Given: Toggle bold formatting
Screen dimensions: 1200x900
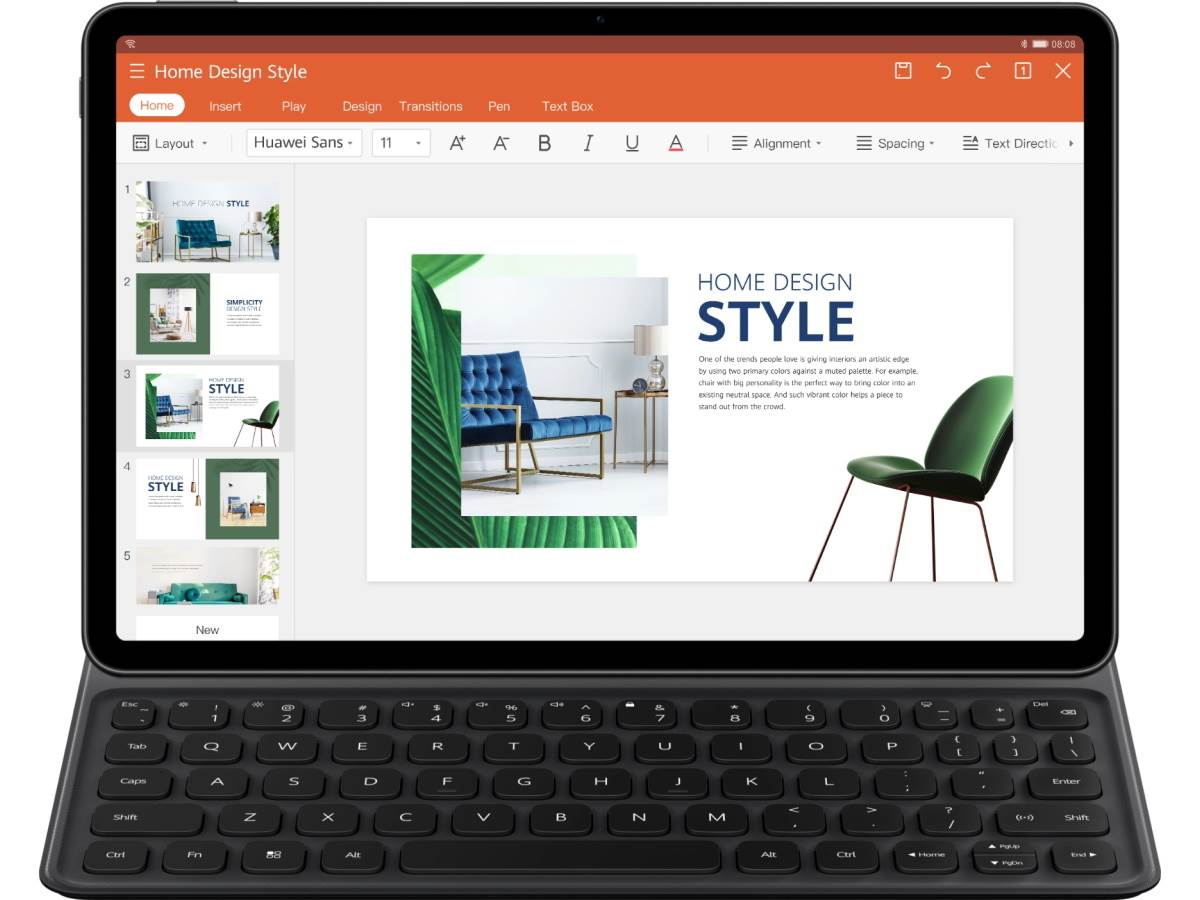Looking at the screenshot, I should pyautogui.click(x=545, y=143).
